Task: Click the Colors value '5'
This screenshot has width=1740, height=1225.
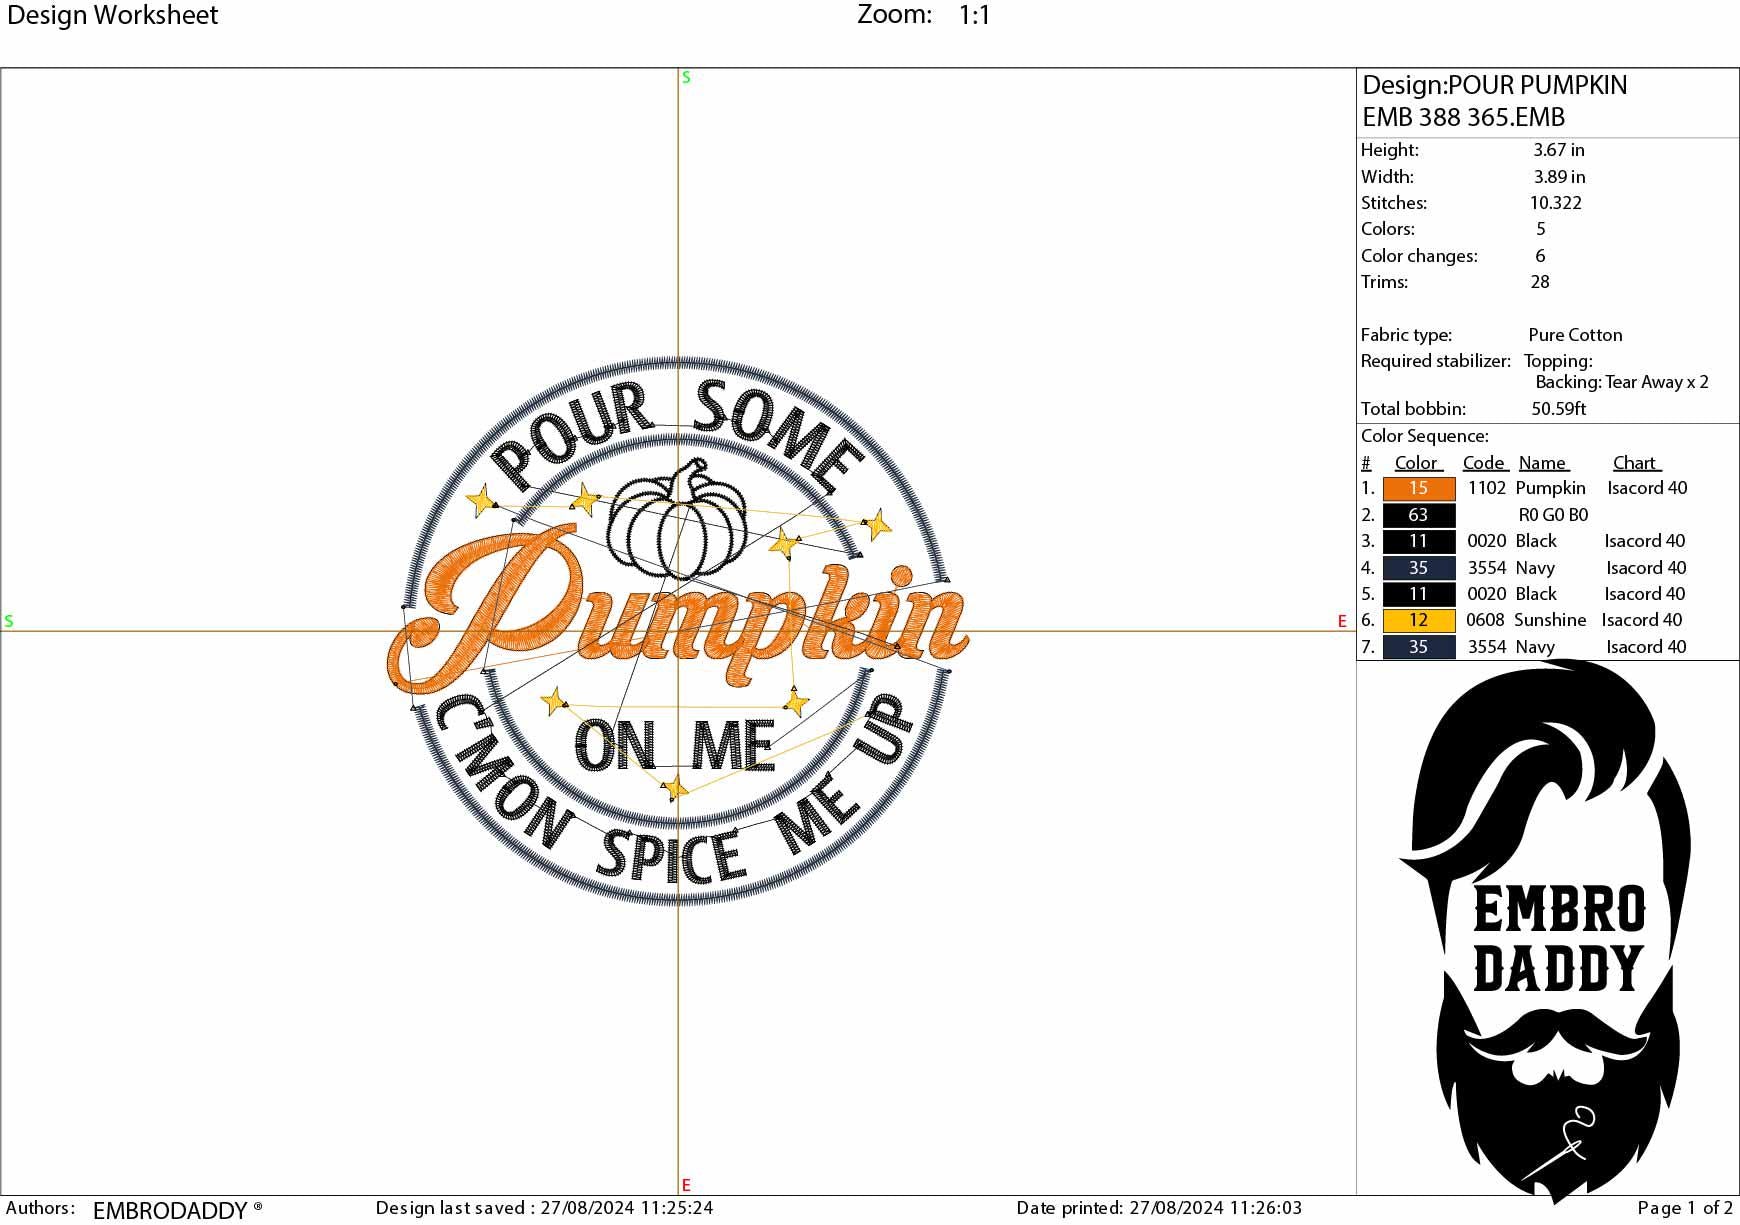Action: 1540,229
